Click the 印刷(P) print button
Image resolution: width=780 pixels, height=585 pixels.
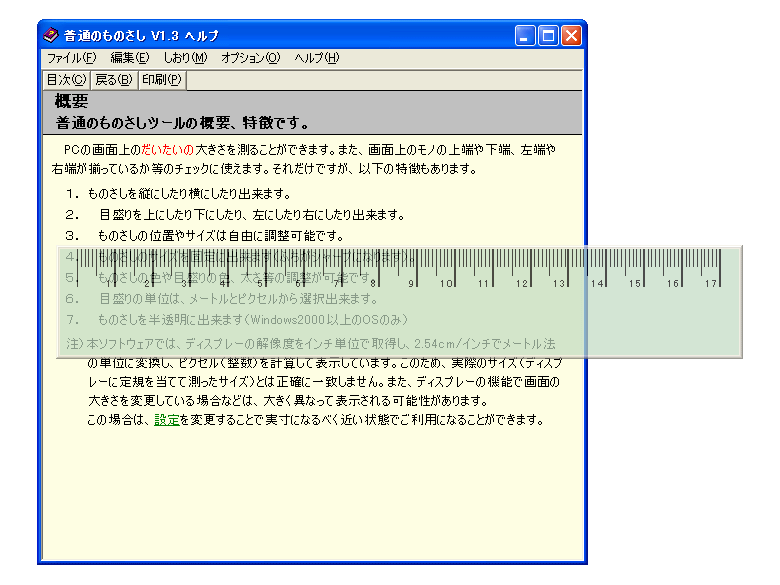click(162, 80)
